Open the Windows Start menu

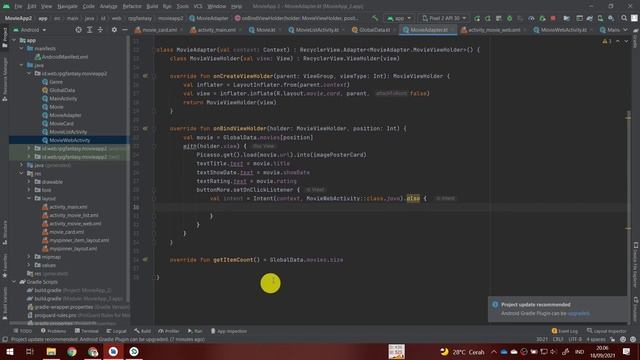pyautogui.click(x=9, y=351)
